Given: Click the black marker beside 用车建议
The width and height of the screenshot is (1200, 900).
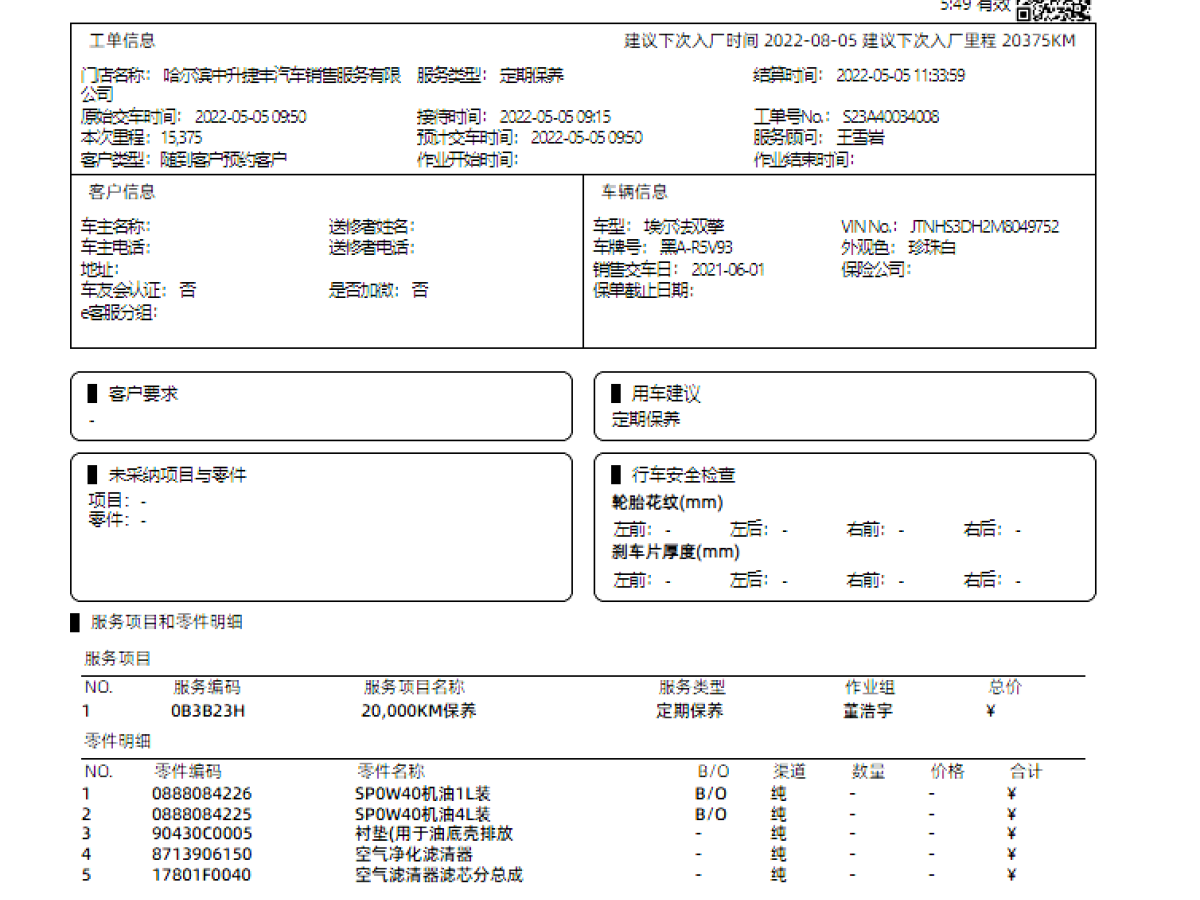Looking at the screenshot, I should (616, 394).
